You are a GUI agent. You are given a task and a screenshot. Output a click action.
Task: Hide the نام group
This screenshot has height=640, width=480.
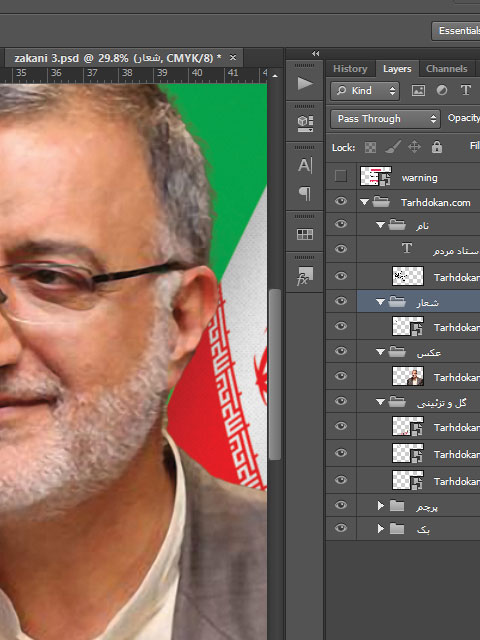[341, 224]
